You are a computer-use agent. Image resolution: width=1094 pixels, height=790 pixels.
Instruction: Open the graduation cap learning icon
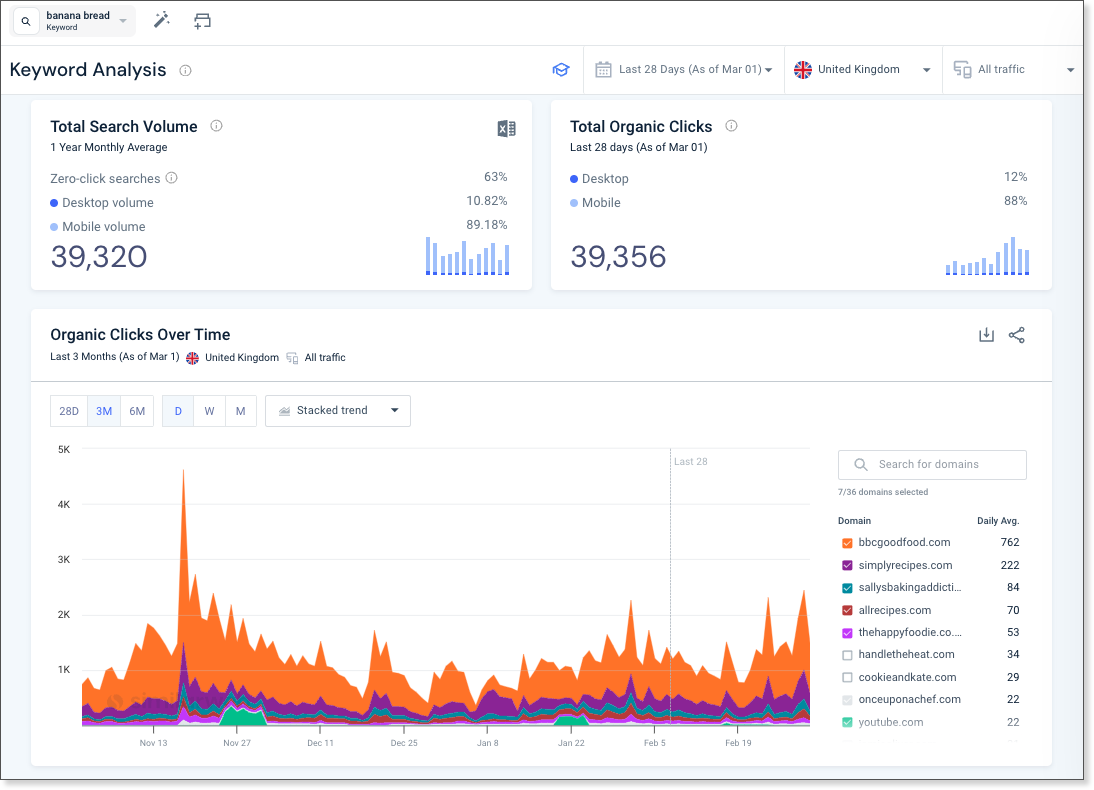pos(561,70)
